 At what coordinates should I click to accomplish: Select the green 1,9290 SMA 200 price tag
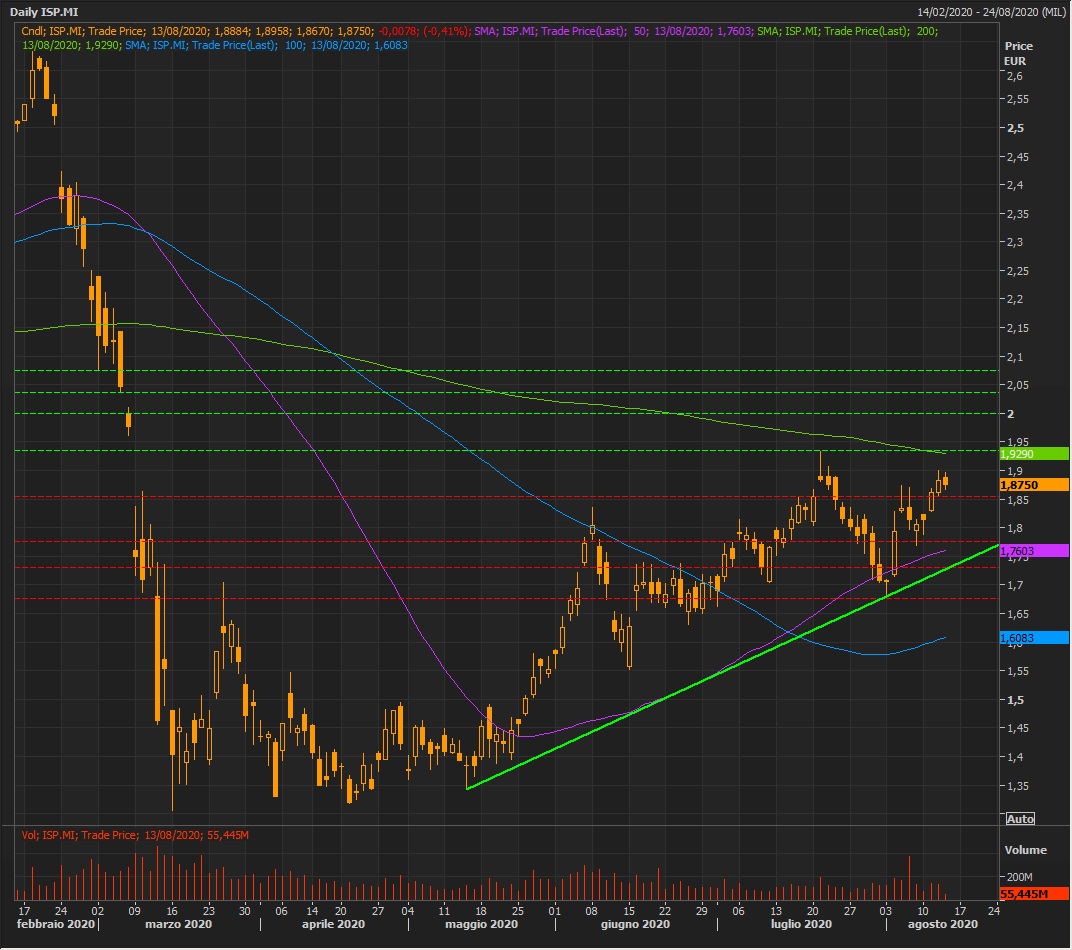tap(1034, 454)
